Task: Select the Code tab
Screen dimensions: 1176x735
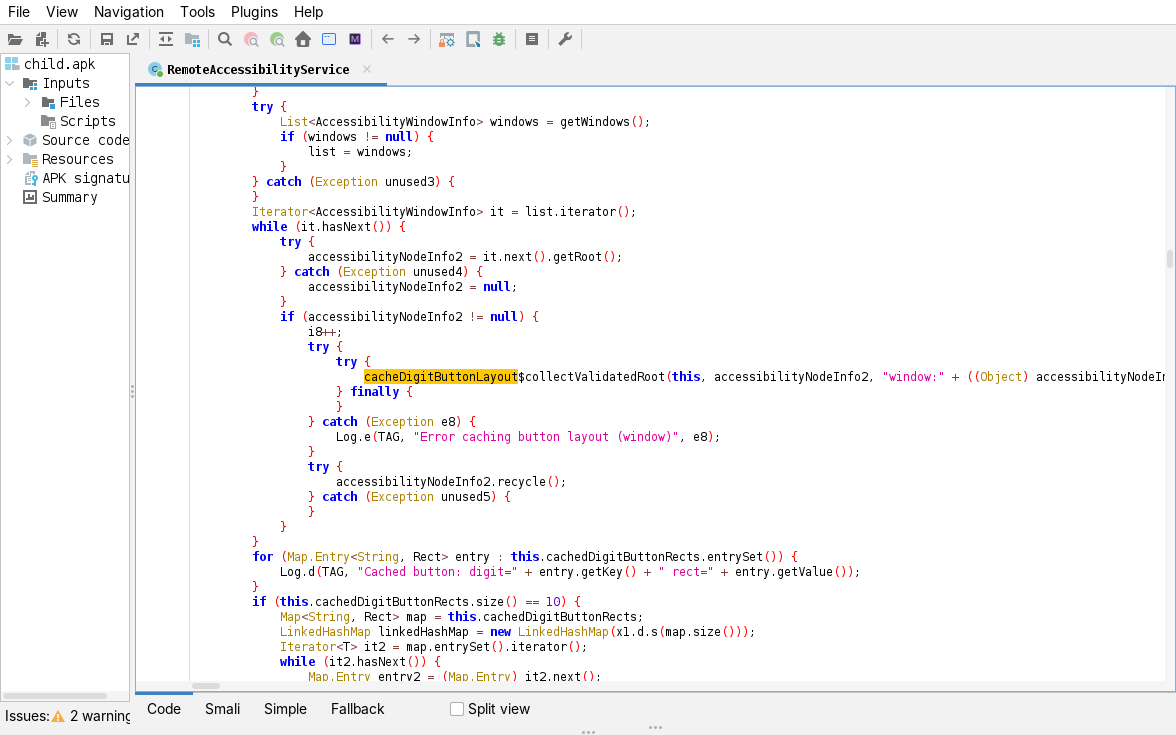Action: [x=164, y=709]
